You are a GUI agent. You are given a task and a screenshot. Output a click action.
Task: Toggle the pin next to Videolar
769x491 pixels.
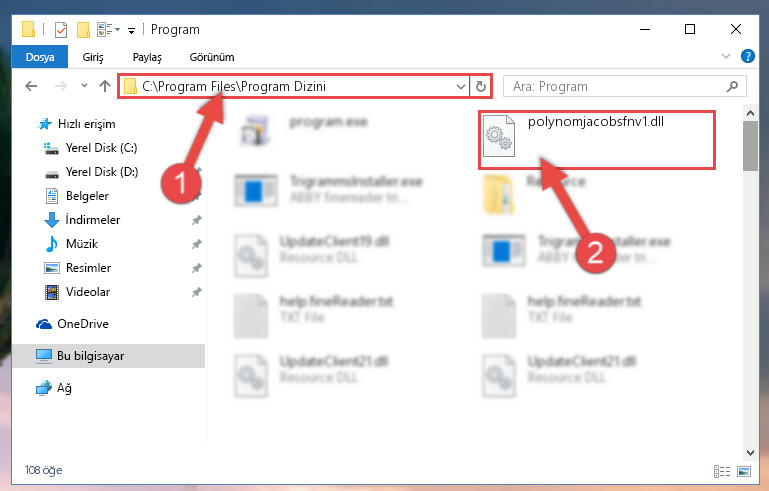point(196,292)
